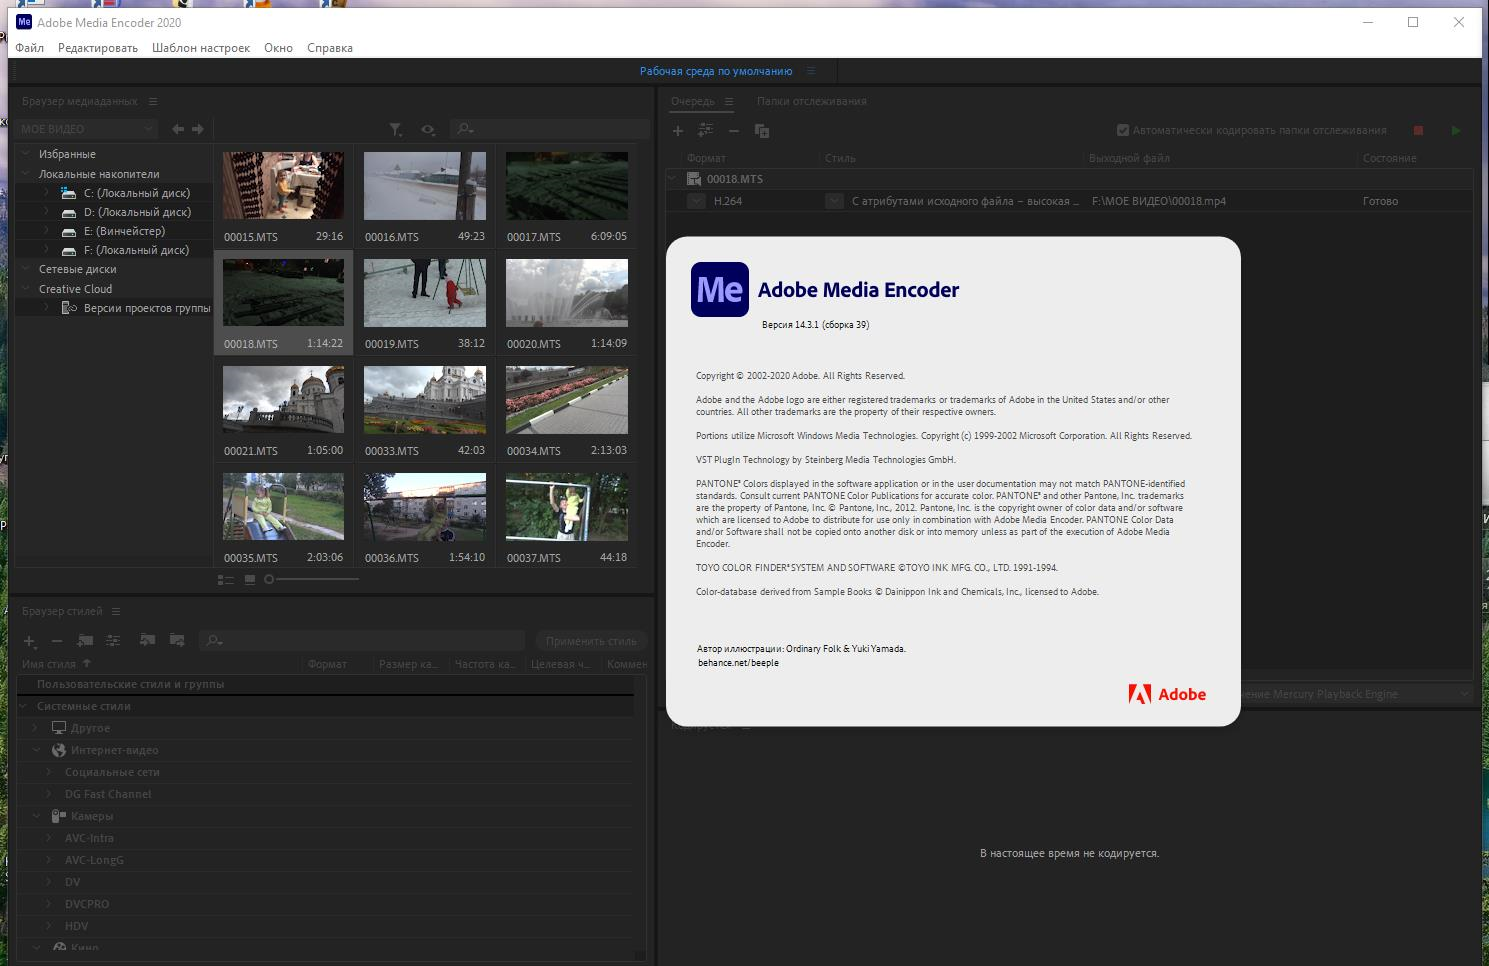Open the Шаблон настроек menu

[201, 48]
